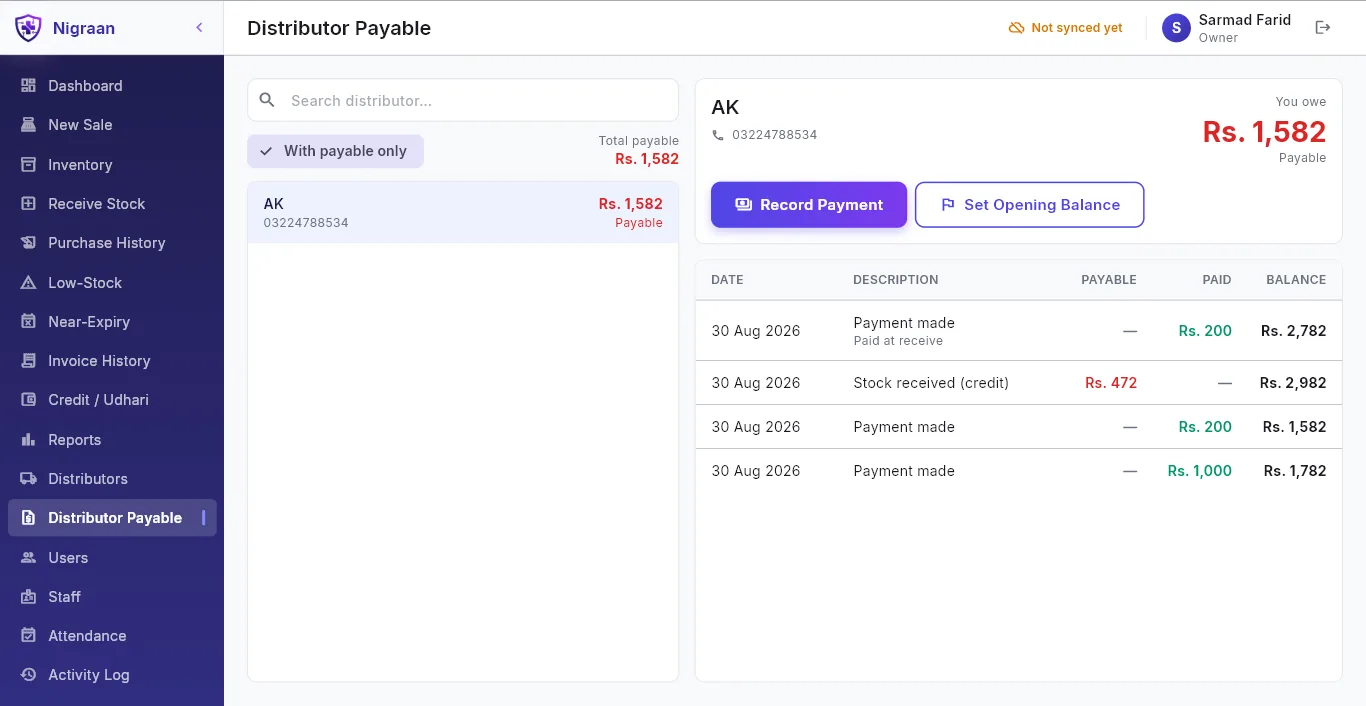The image size is (1366, 706).
Task: Open Dashboard from the sidebar
Action: pyautogui.click(x=112, y=86)
